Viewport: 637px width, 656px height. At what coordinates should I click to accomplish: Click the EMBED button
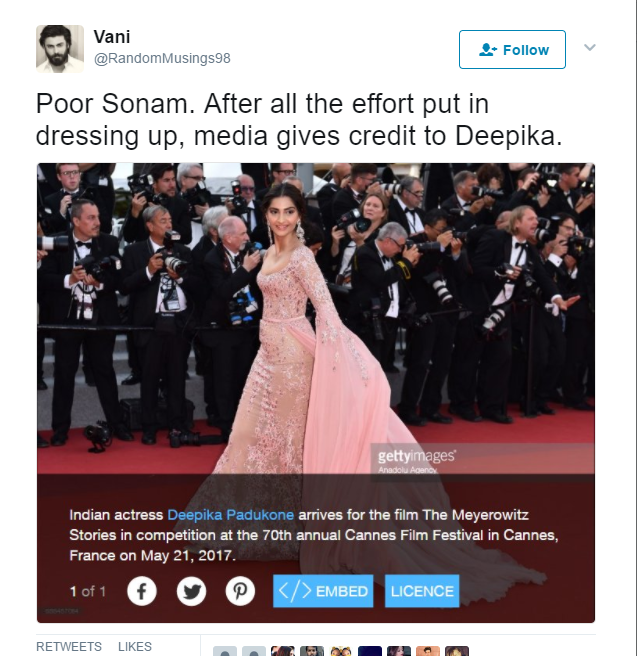coord(323,591)
